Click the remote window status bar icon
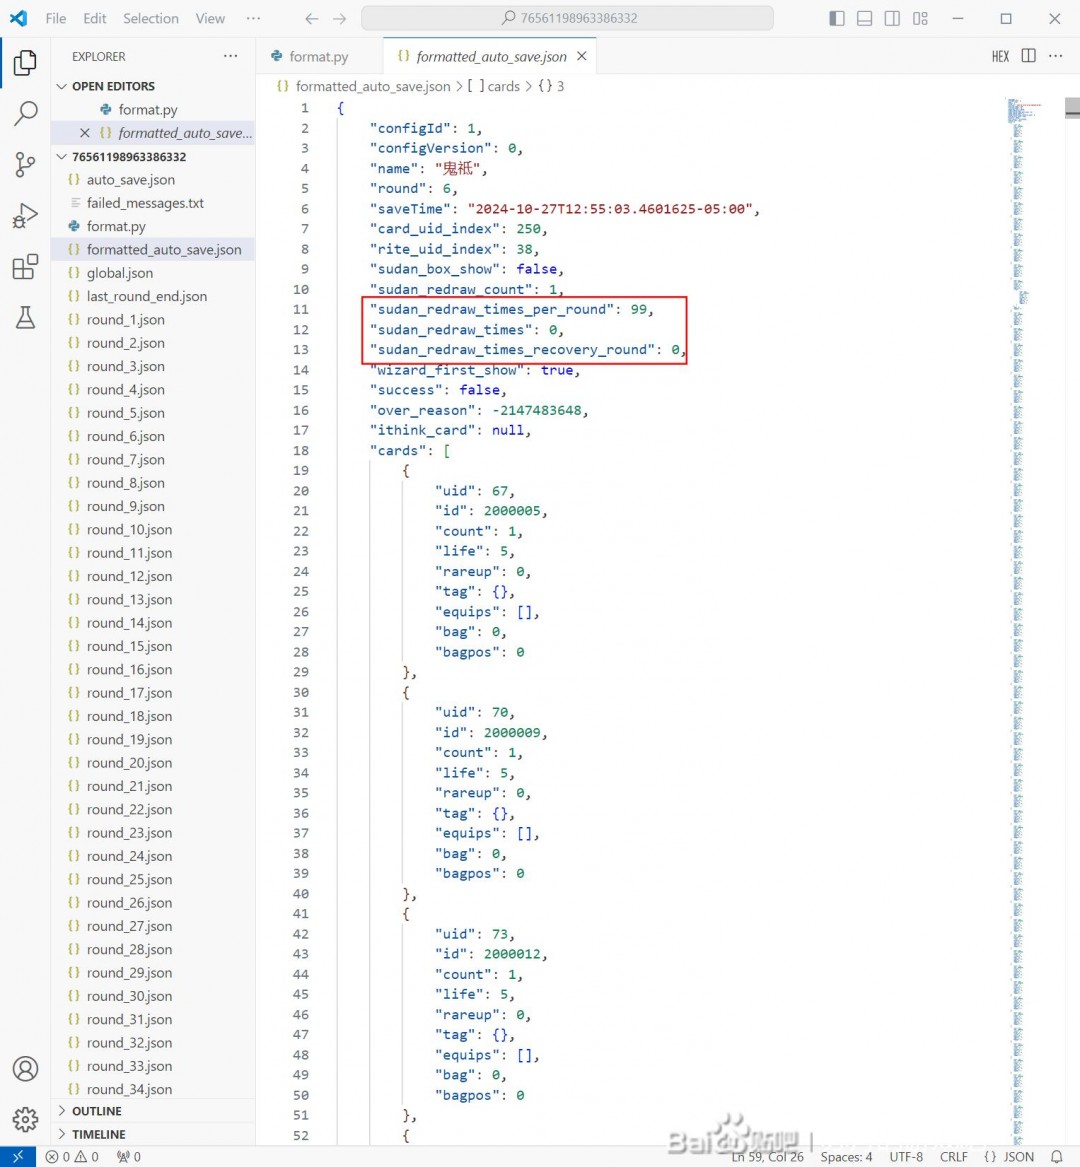Image resolution: width=1080 pixels, height=1167 pixels. 18,1157
